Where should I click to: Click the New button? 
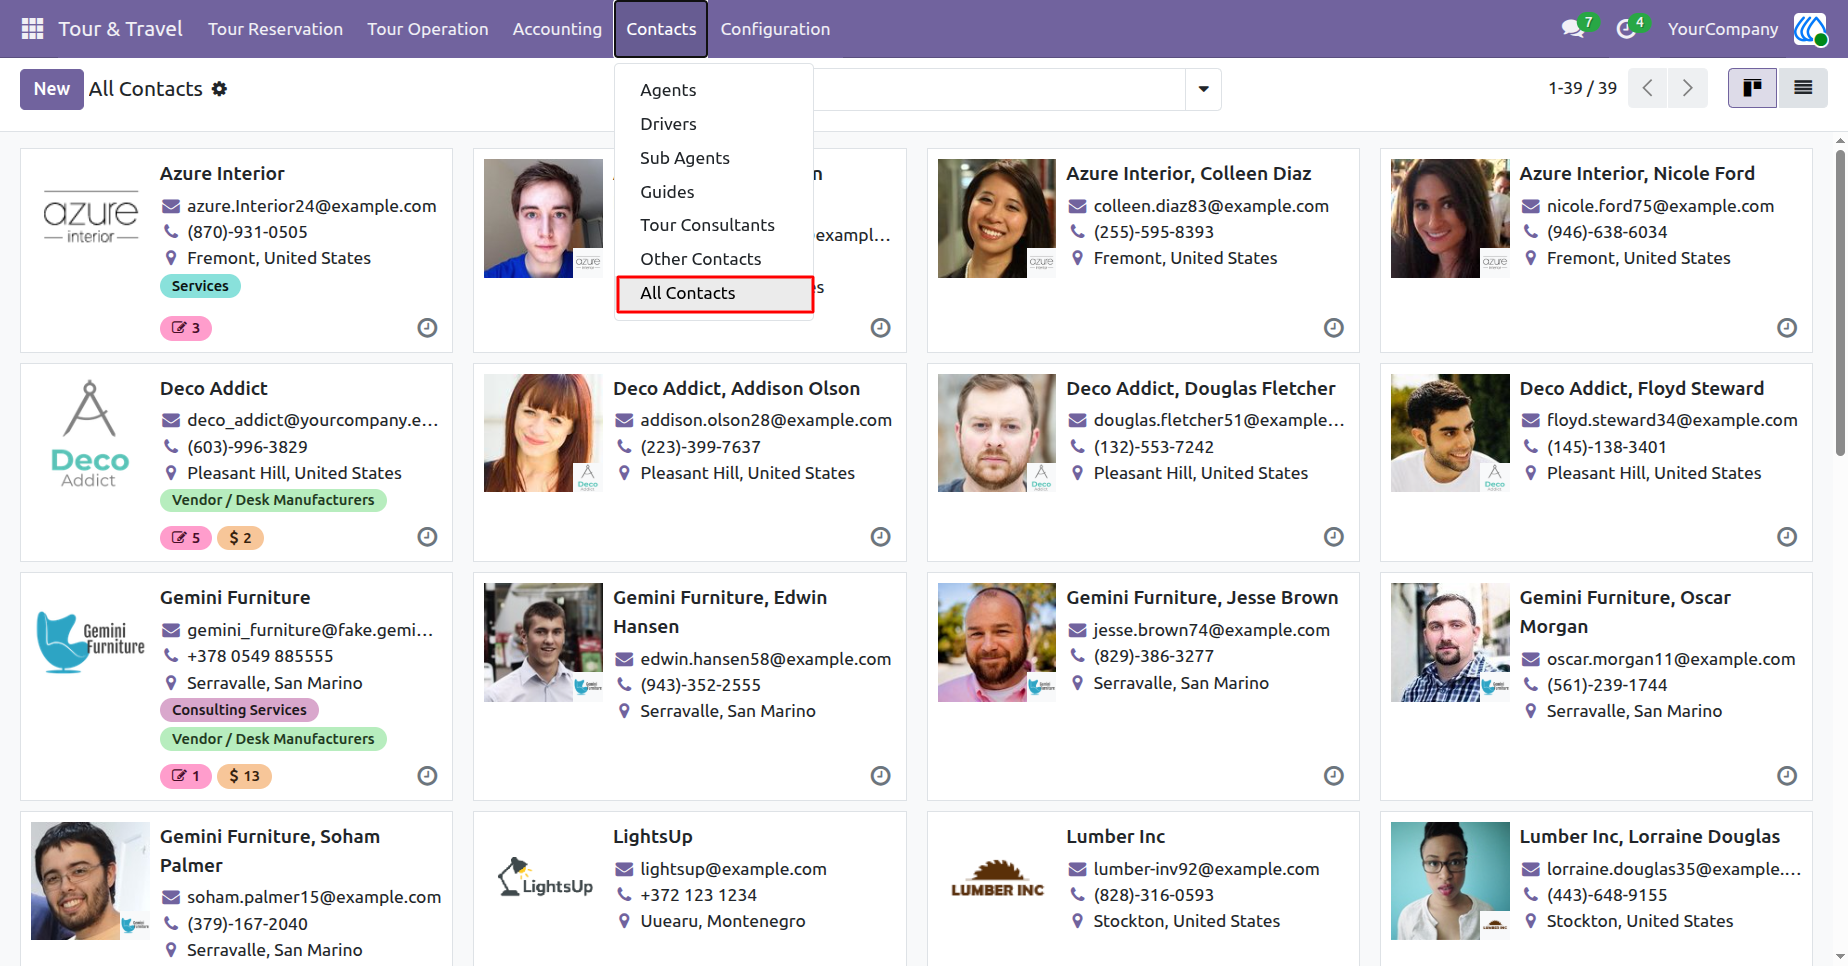52,89
